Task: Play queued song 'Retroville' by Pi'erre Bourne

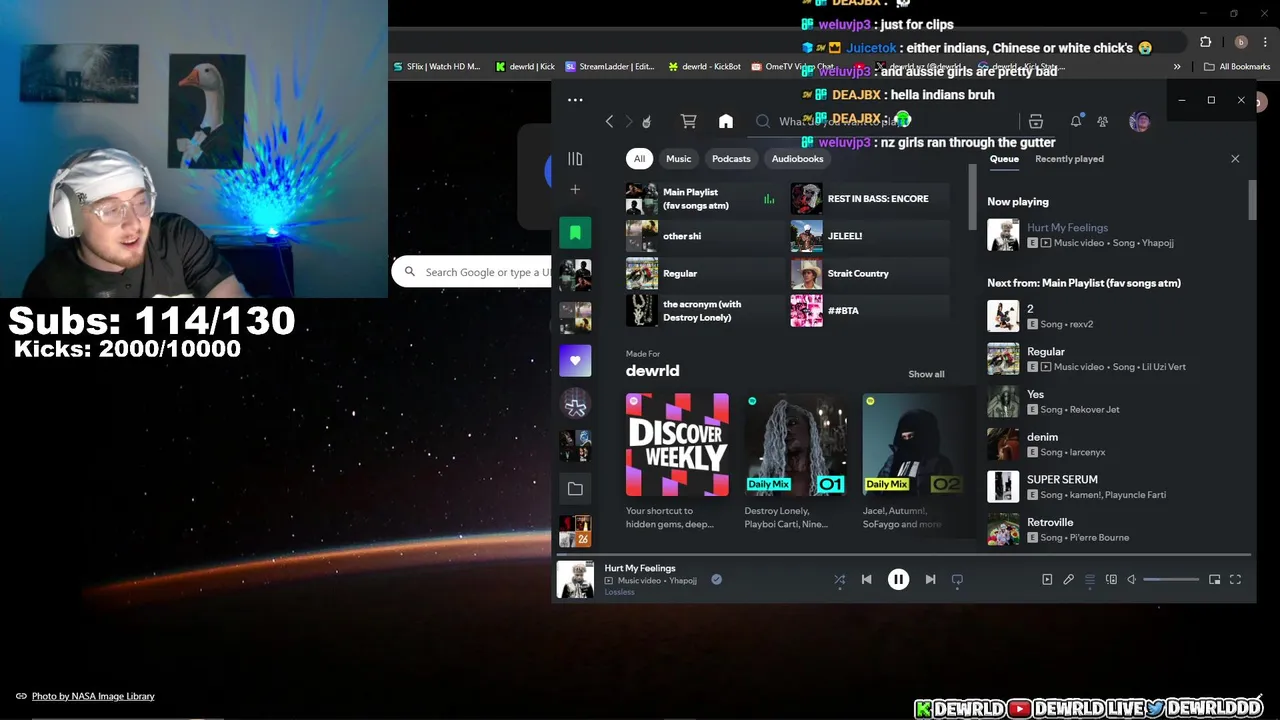Action: (x=1113, y=529)
